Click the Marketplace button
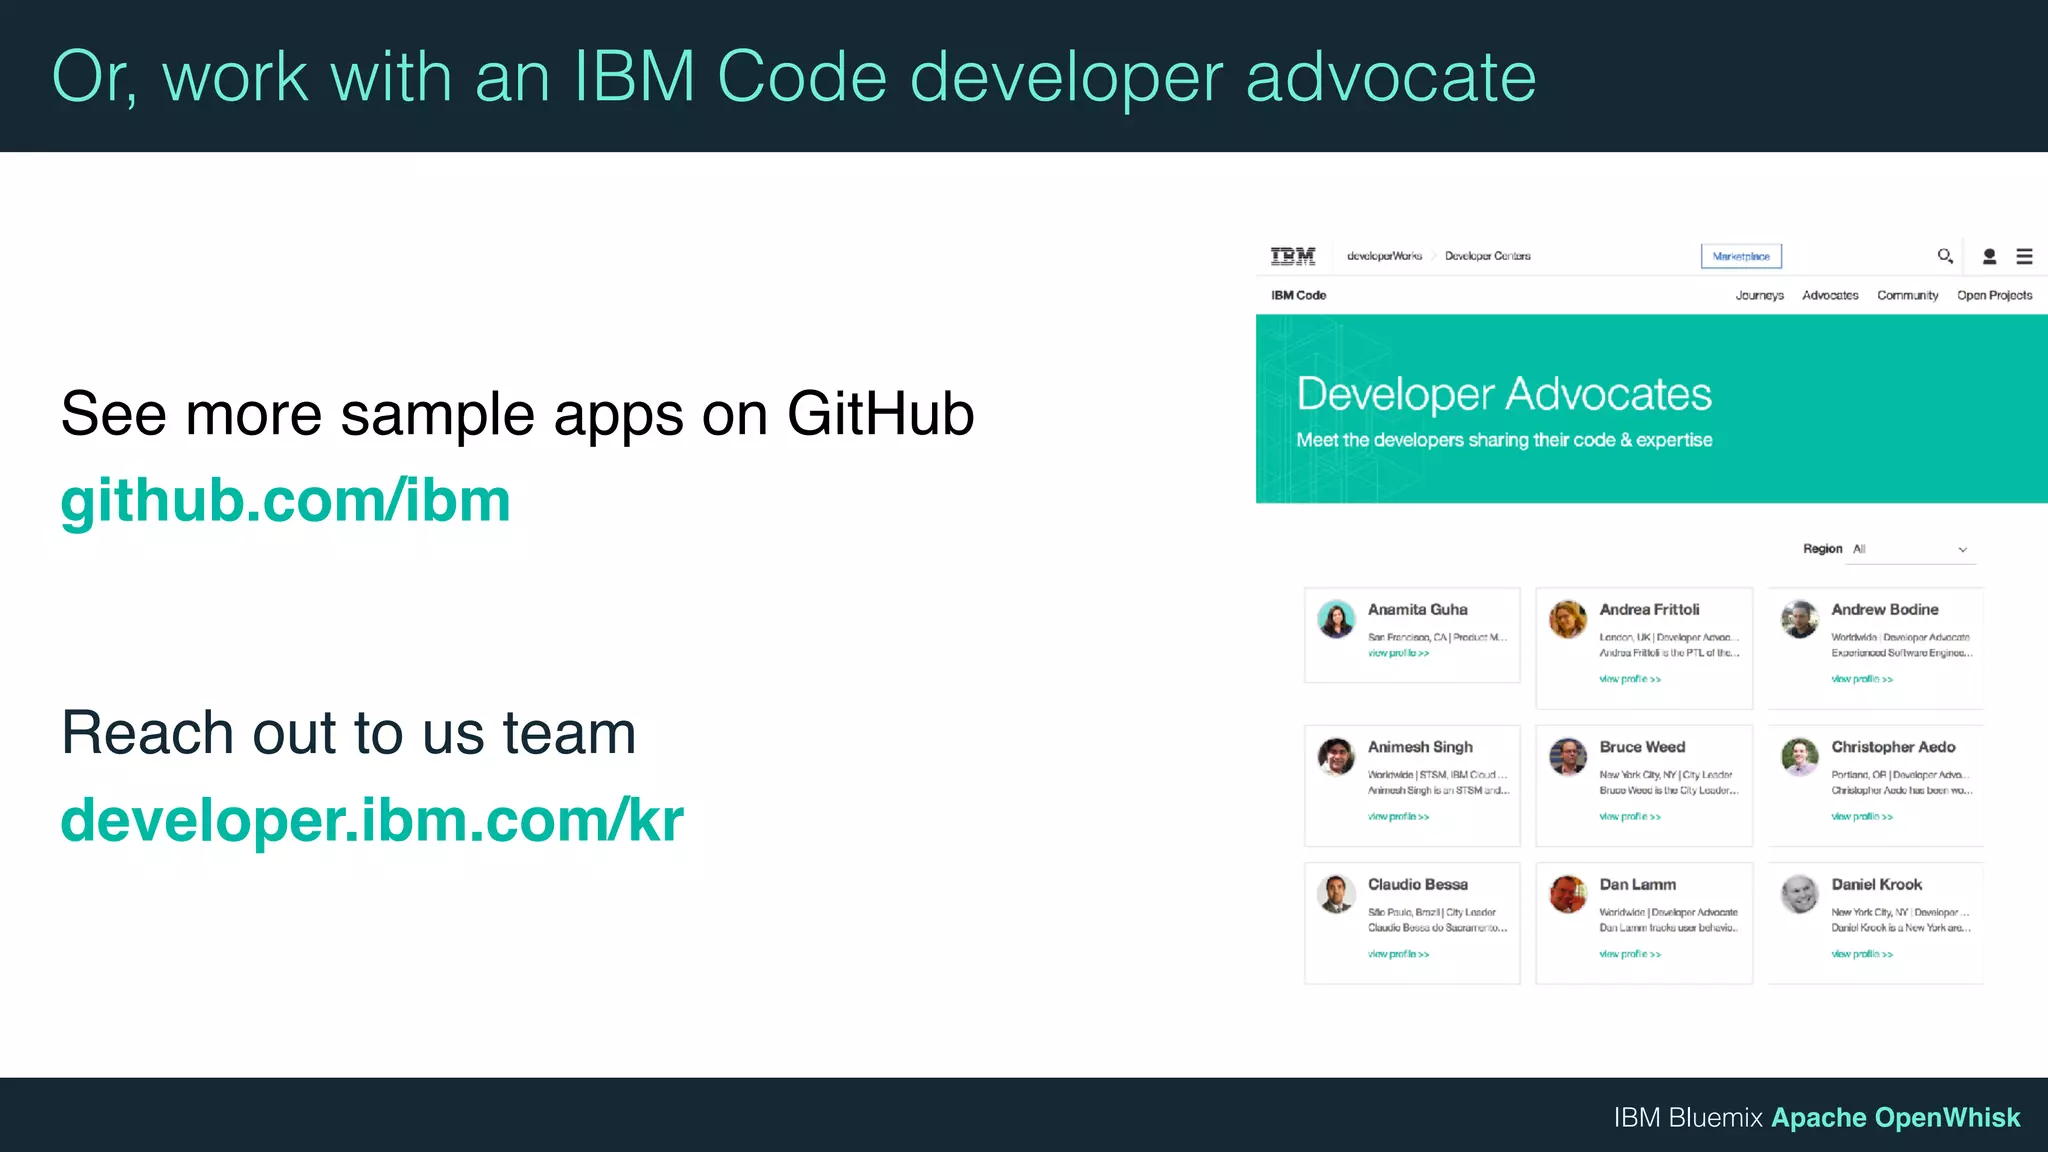Viewport: 2048px width, 1152px height. [1741, 256]
